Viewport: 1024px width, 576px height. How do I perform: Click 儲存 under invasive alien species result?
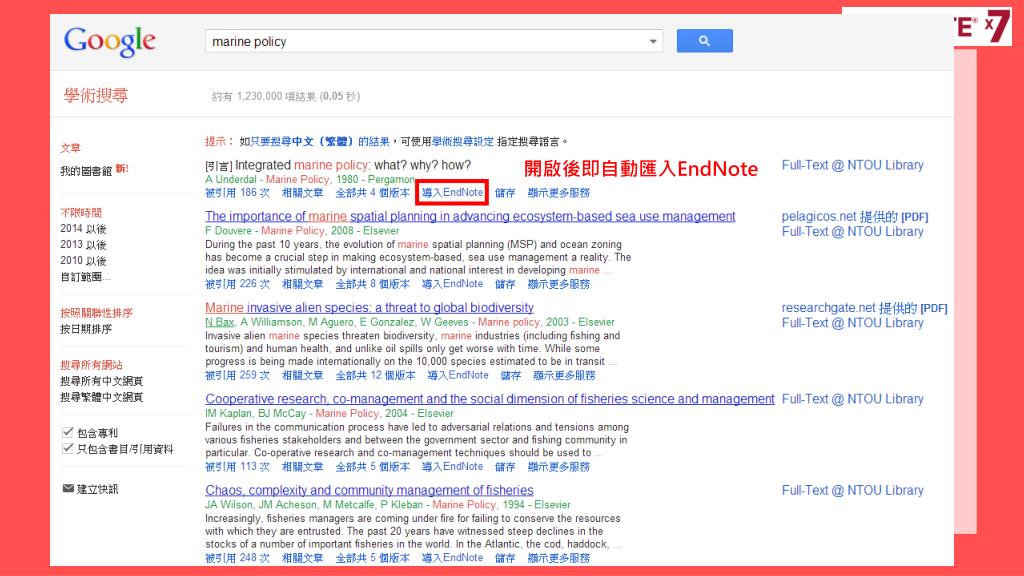[x=511, y=376]
